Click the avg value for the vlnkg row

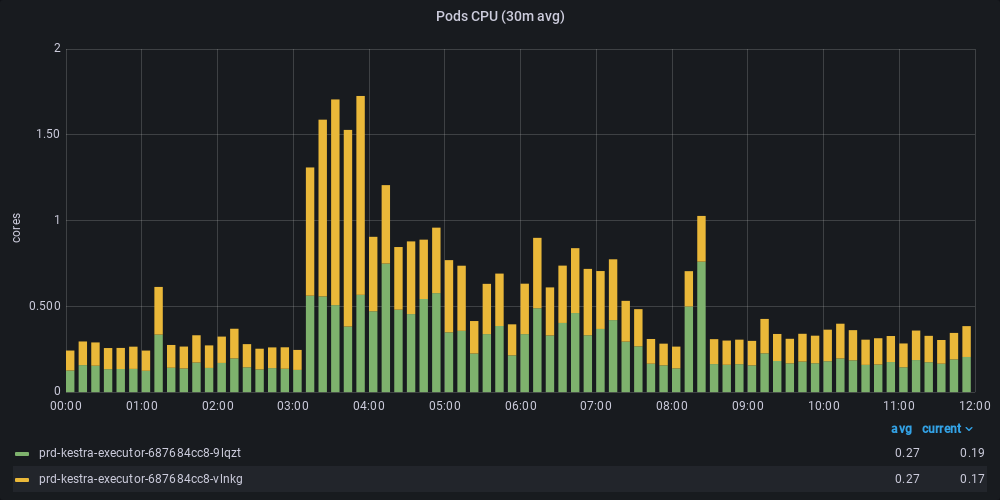pos(906,479)
